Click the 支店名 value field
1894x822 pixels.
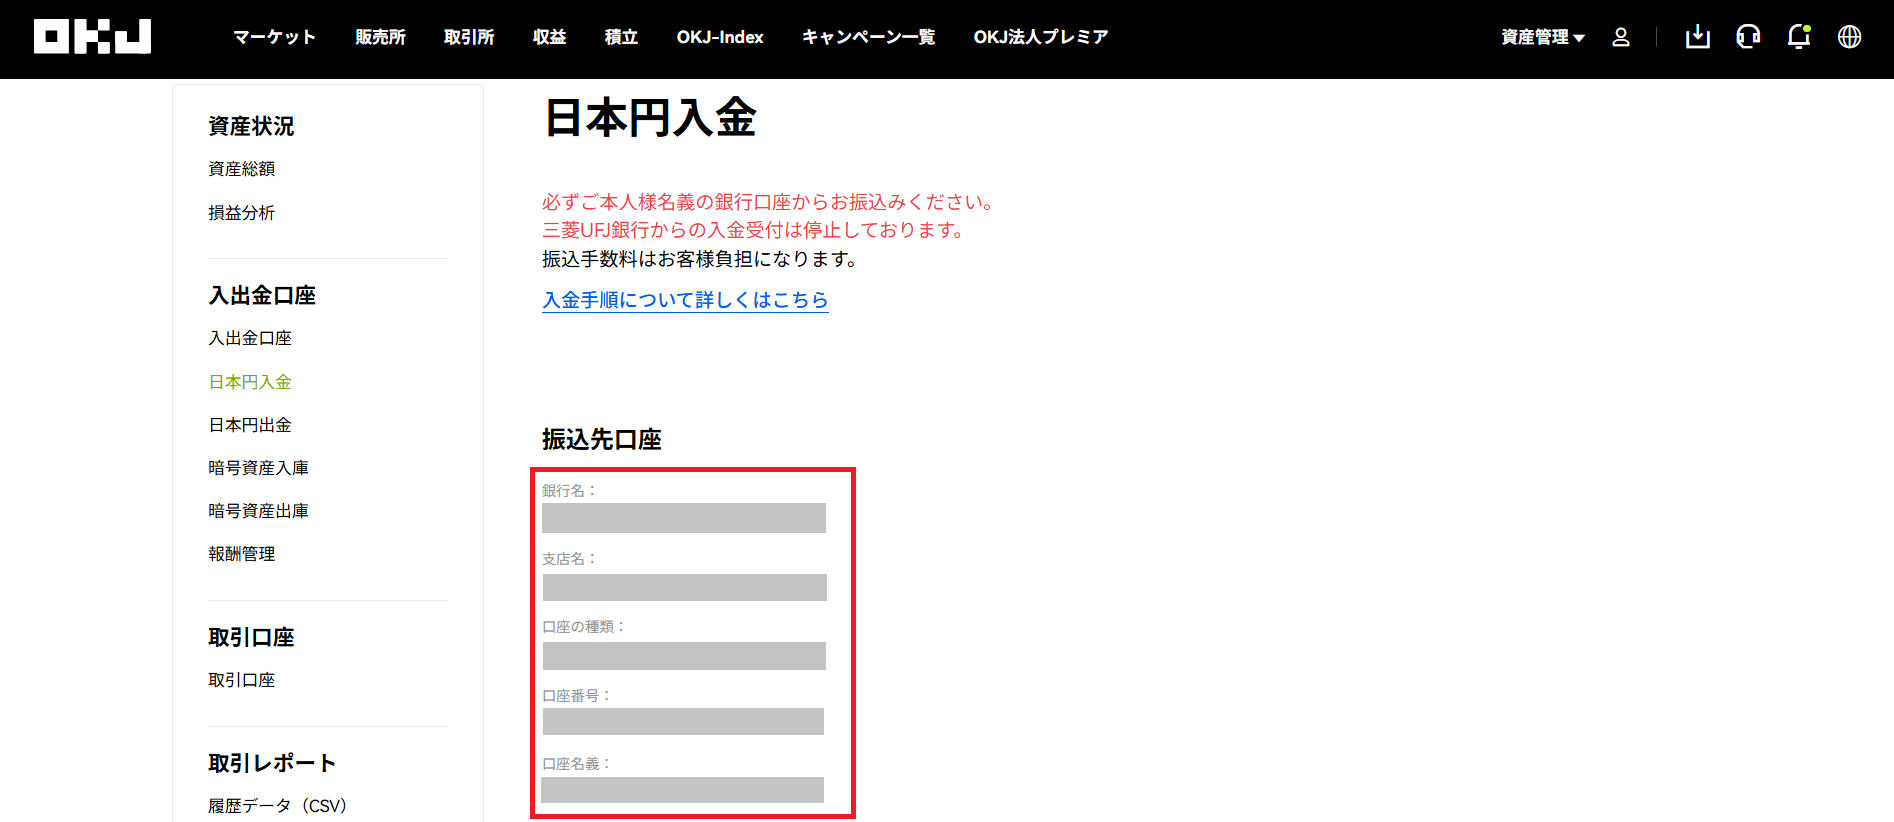point(685,587)
